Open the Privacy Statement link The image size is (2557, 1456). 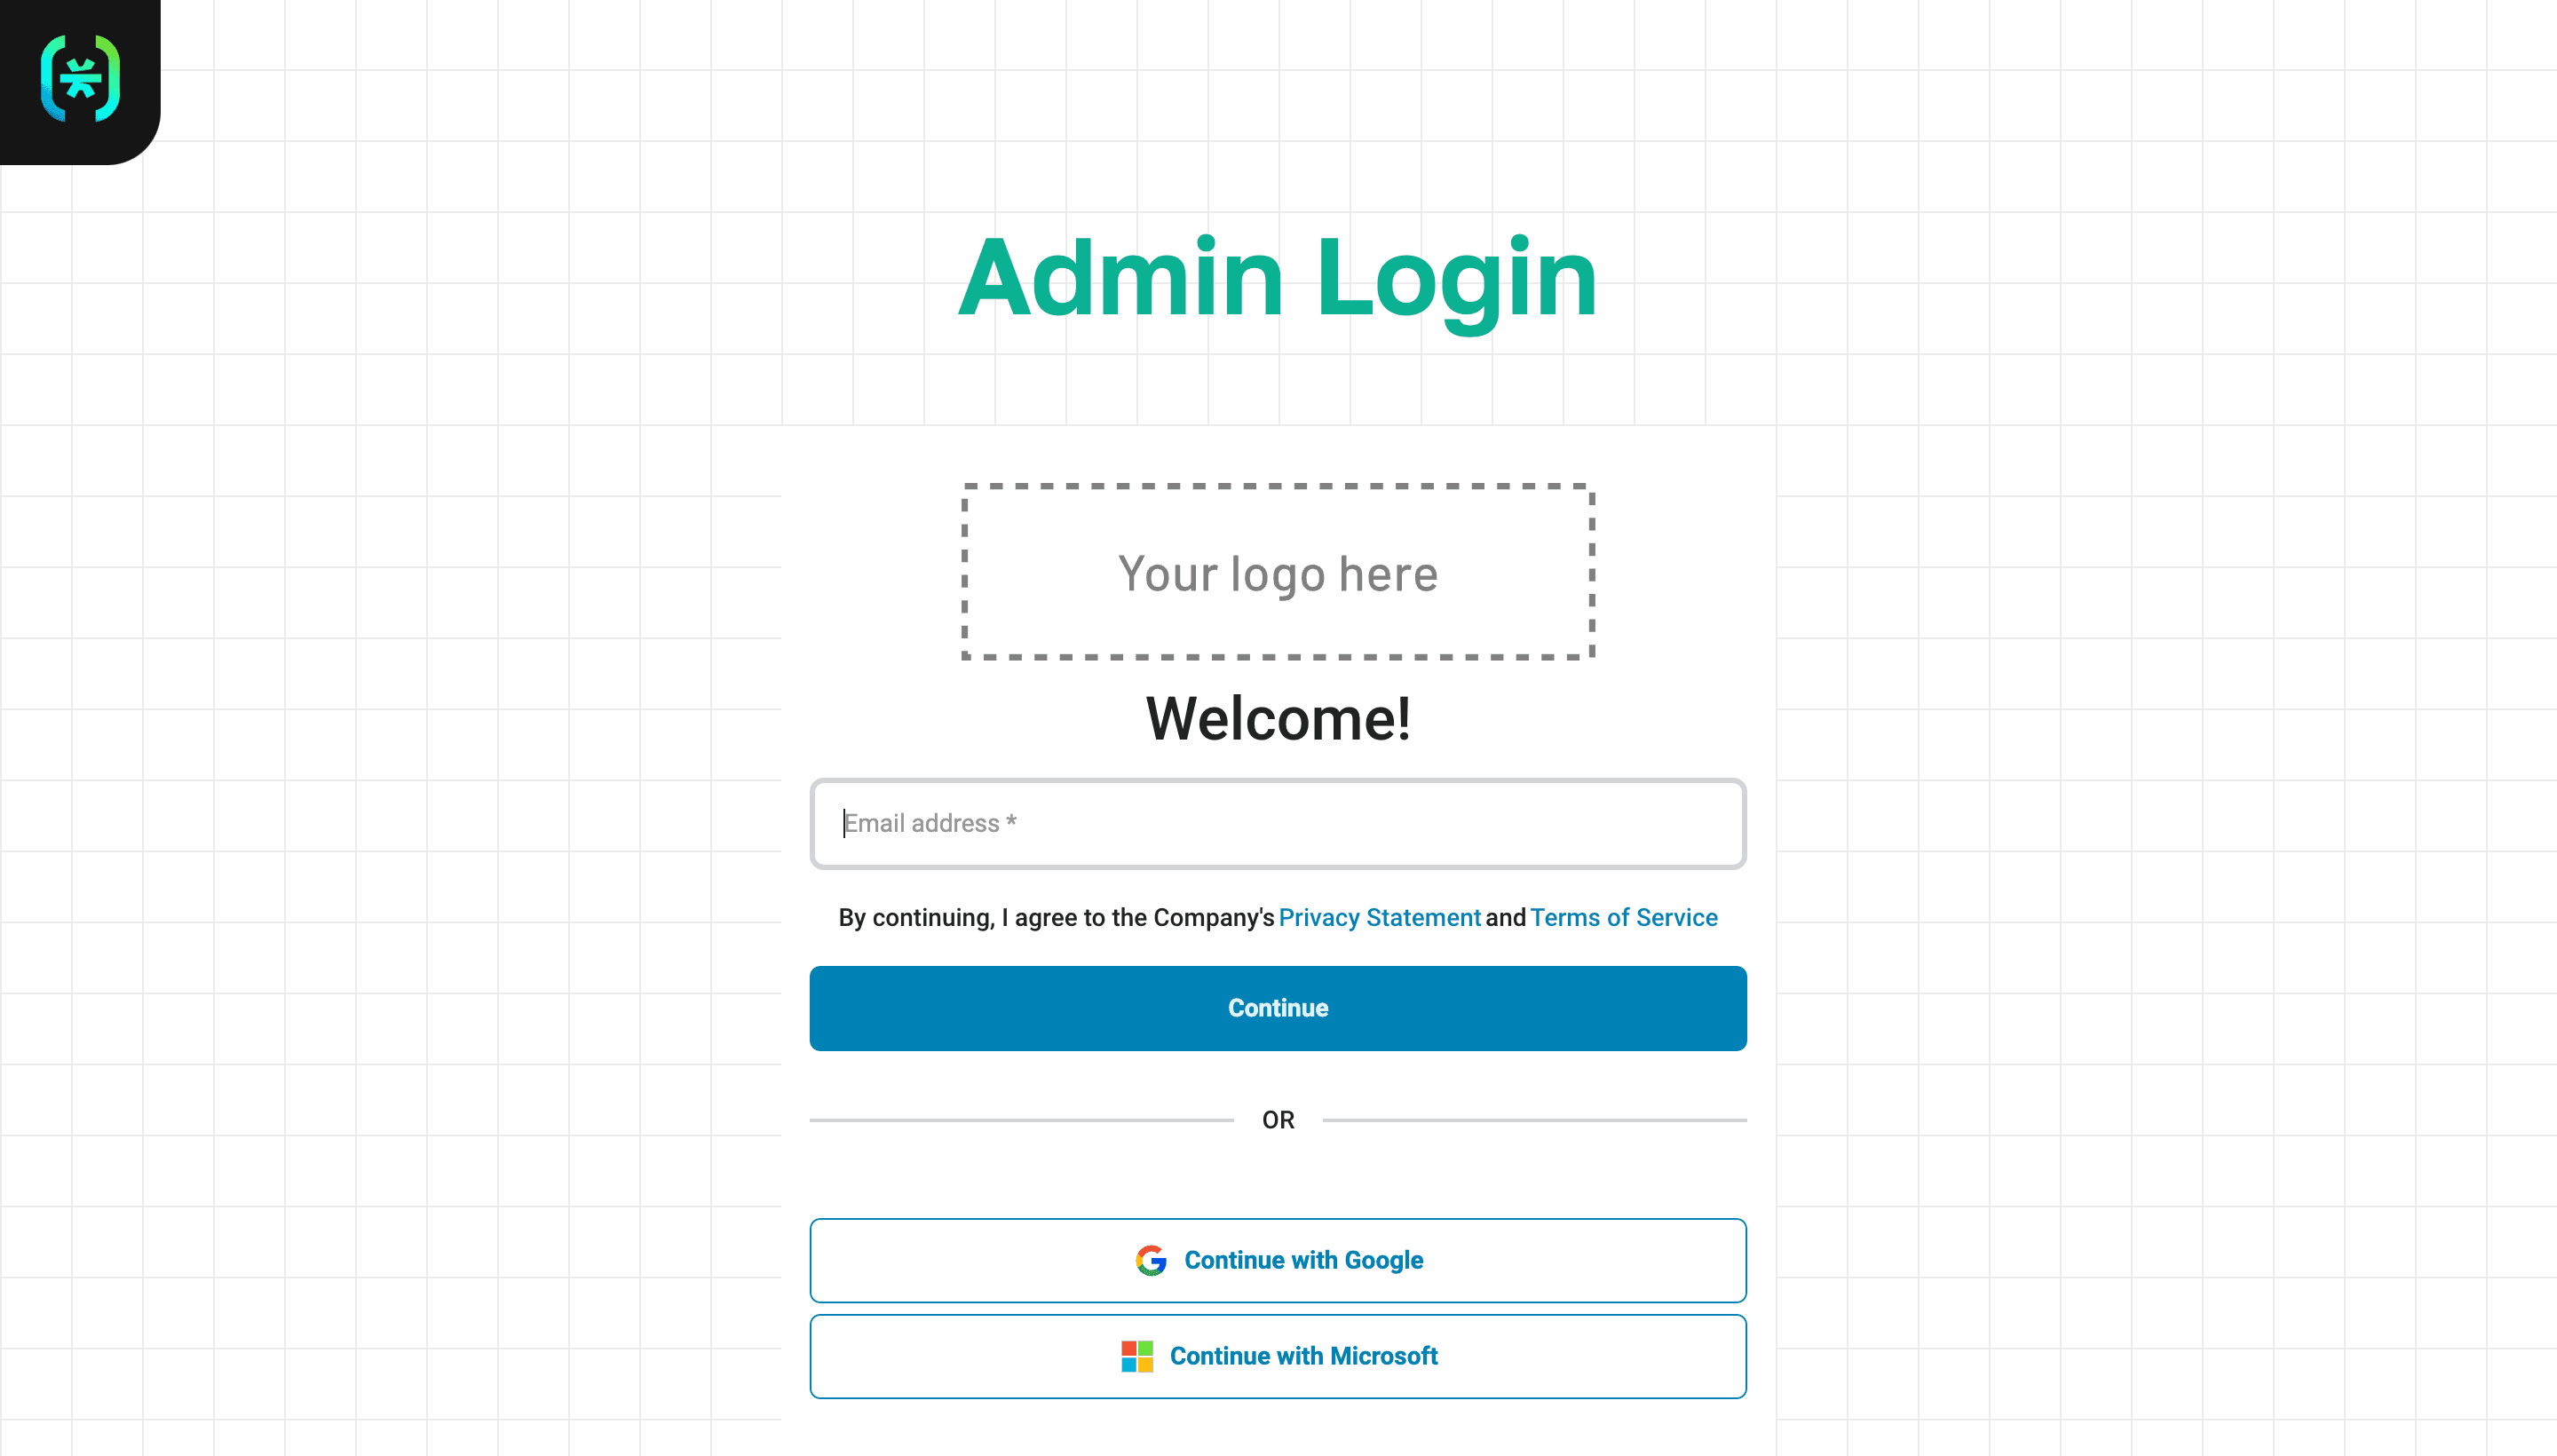tap(1380, 917)
